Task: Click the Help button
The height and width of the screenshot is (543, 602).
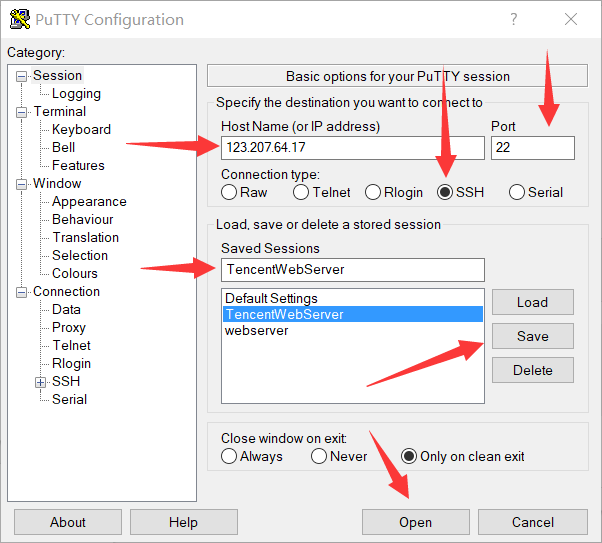Action: tap(184, 522)
